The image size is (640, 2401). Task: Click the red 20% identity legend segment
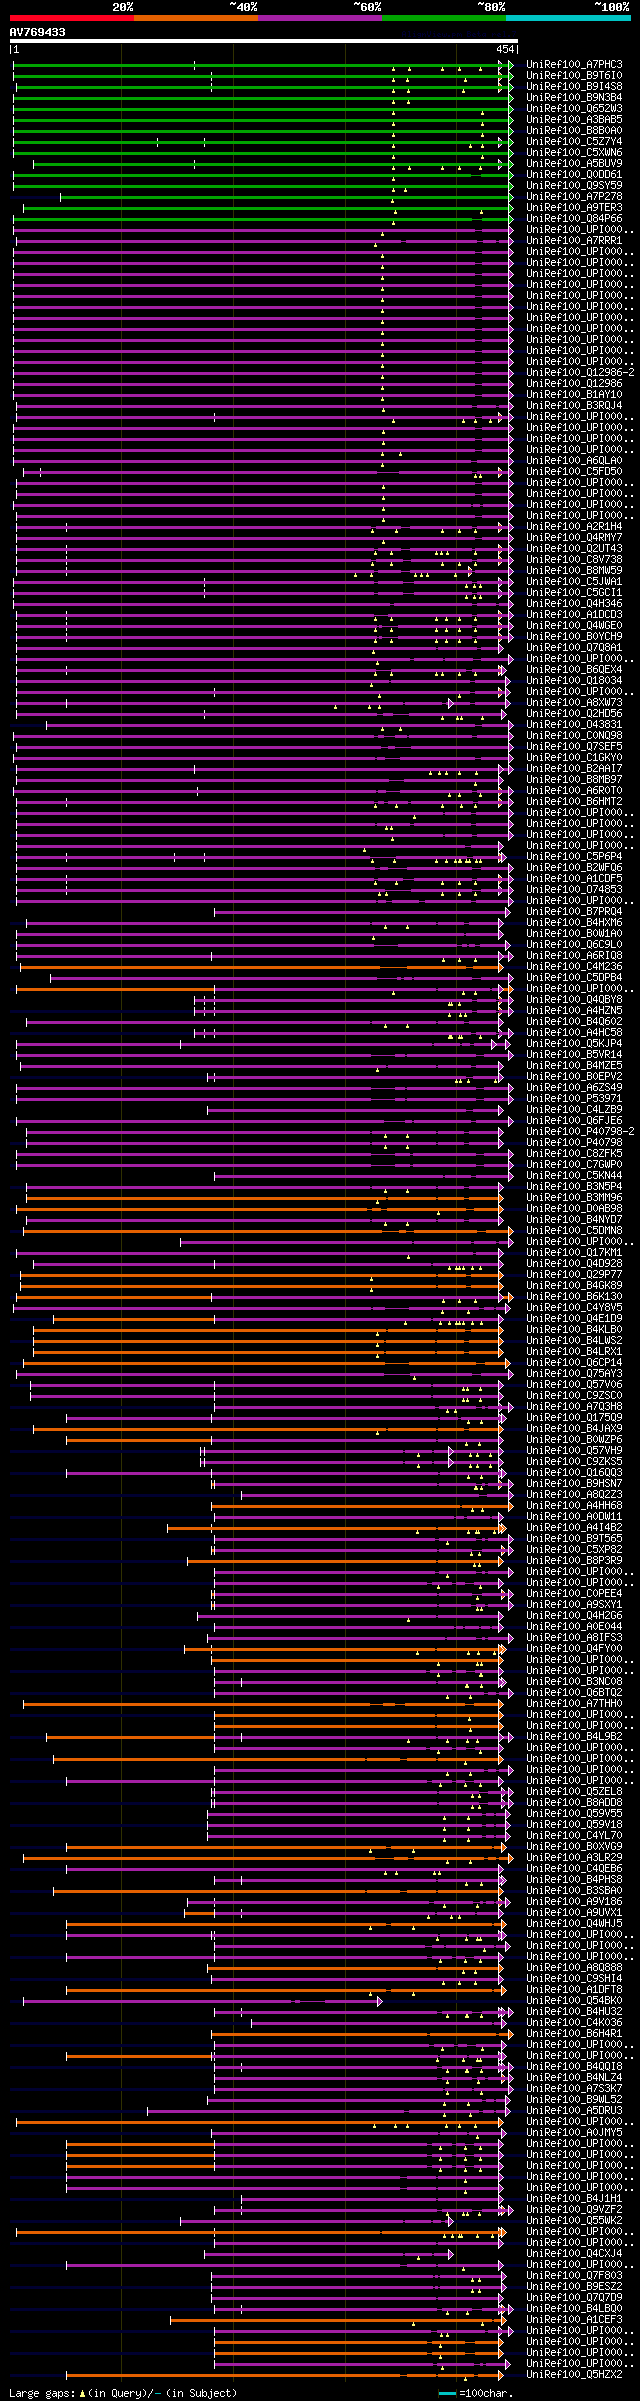[72, 18]
